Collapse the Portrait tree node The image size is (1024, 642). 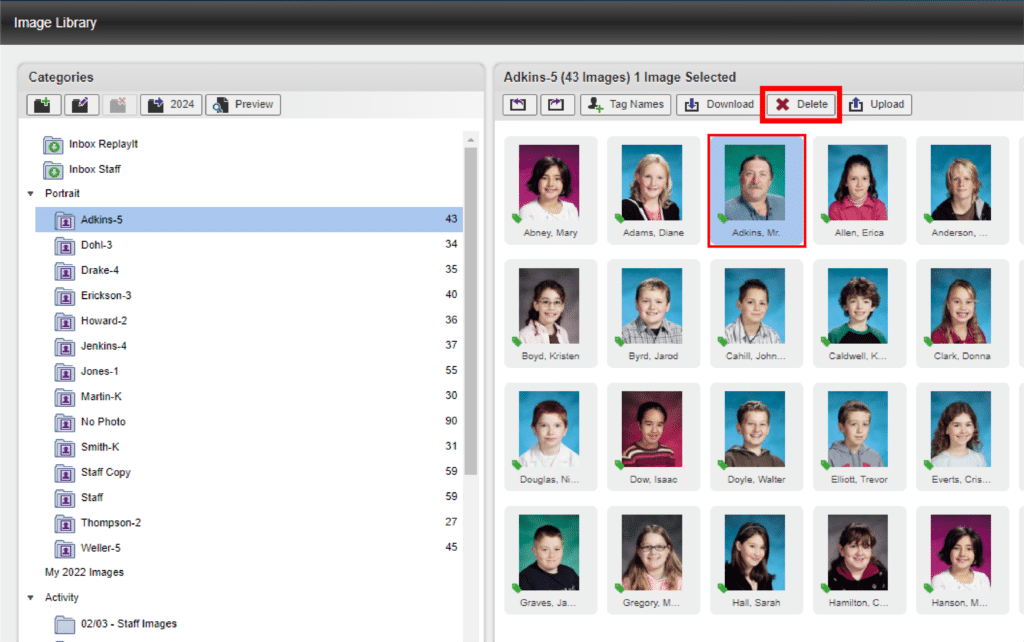(31, 194)
